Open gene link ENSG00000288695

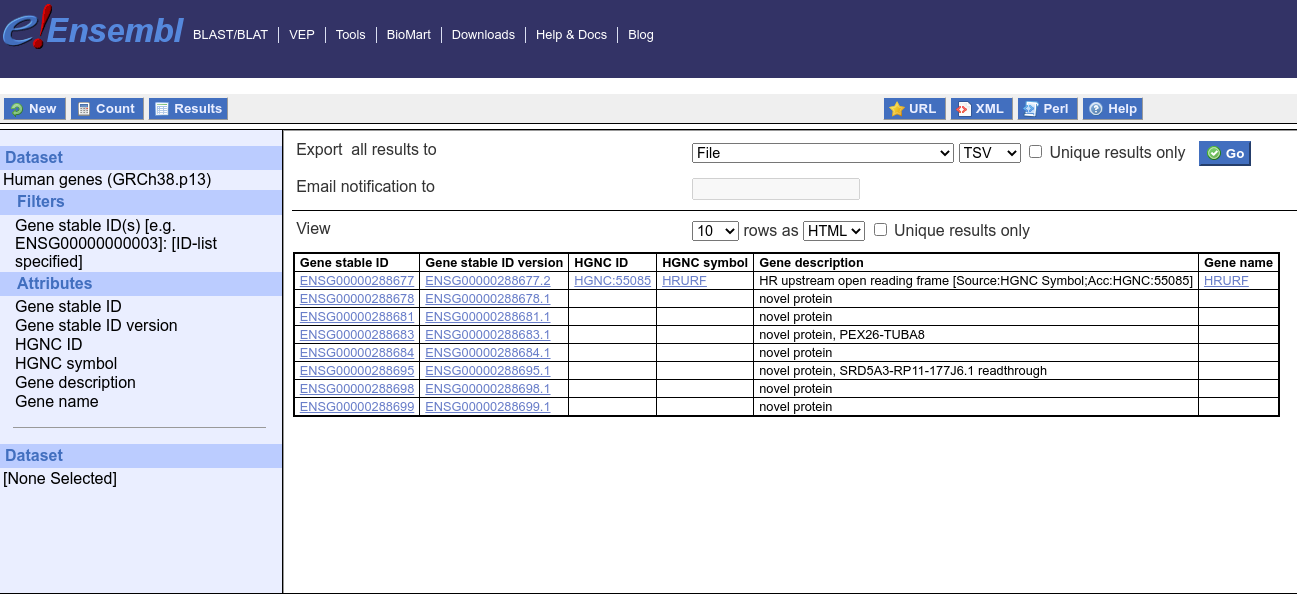[x=357, y=371]
